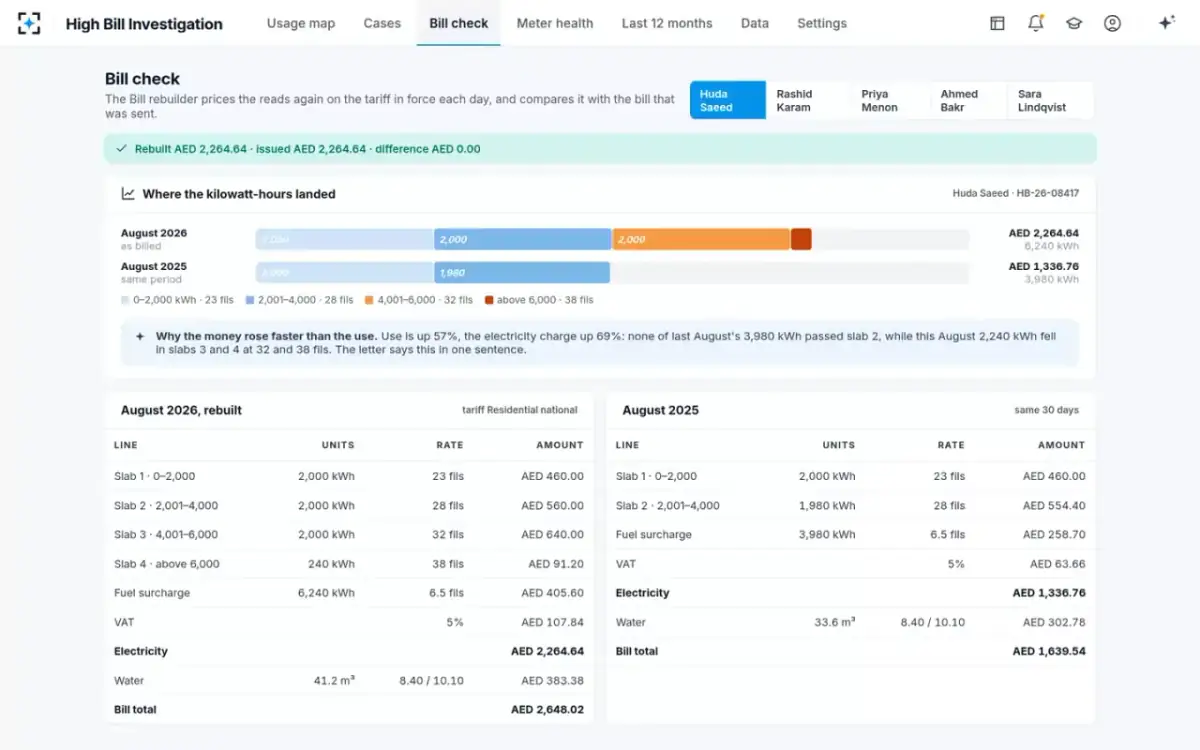Click the 'AED 405.60' fuel surcharge amount
This screenshot has width=1200, height=750.
(x=552, y=593)
